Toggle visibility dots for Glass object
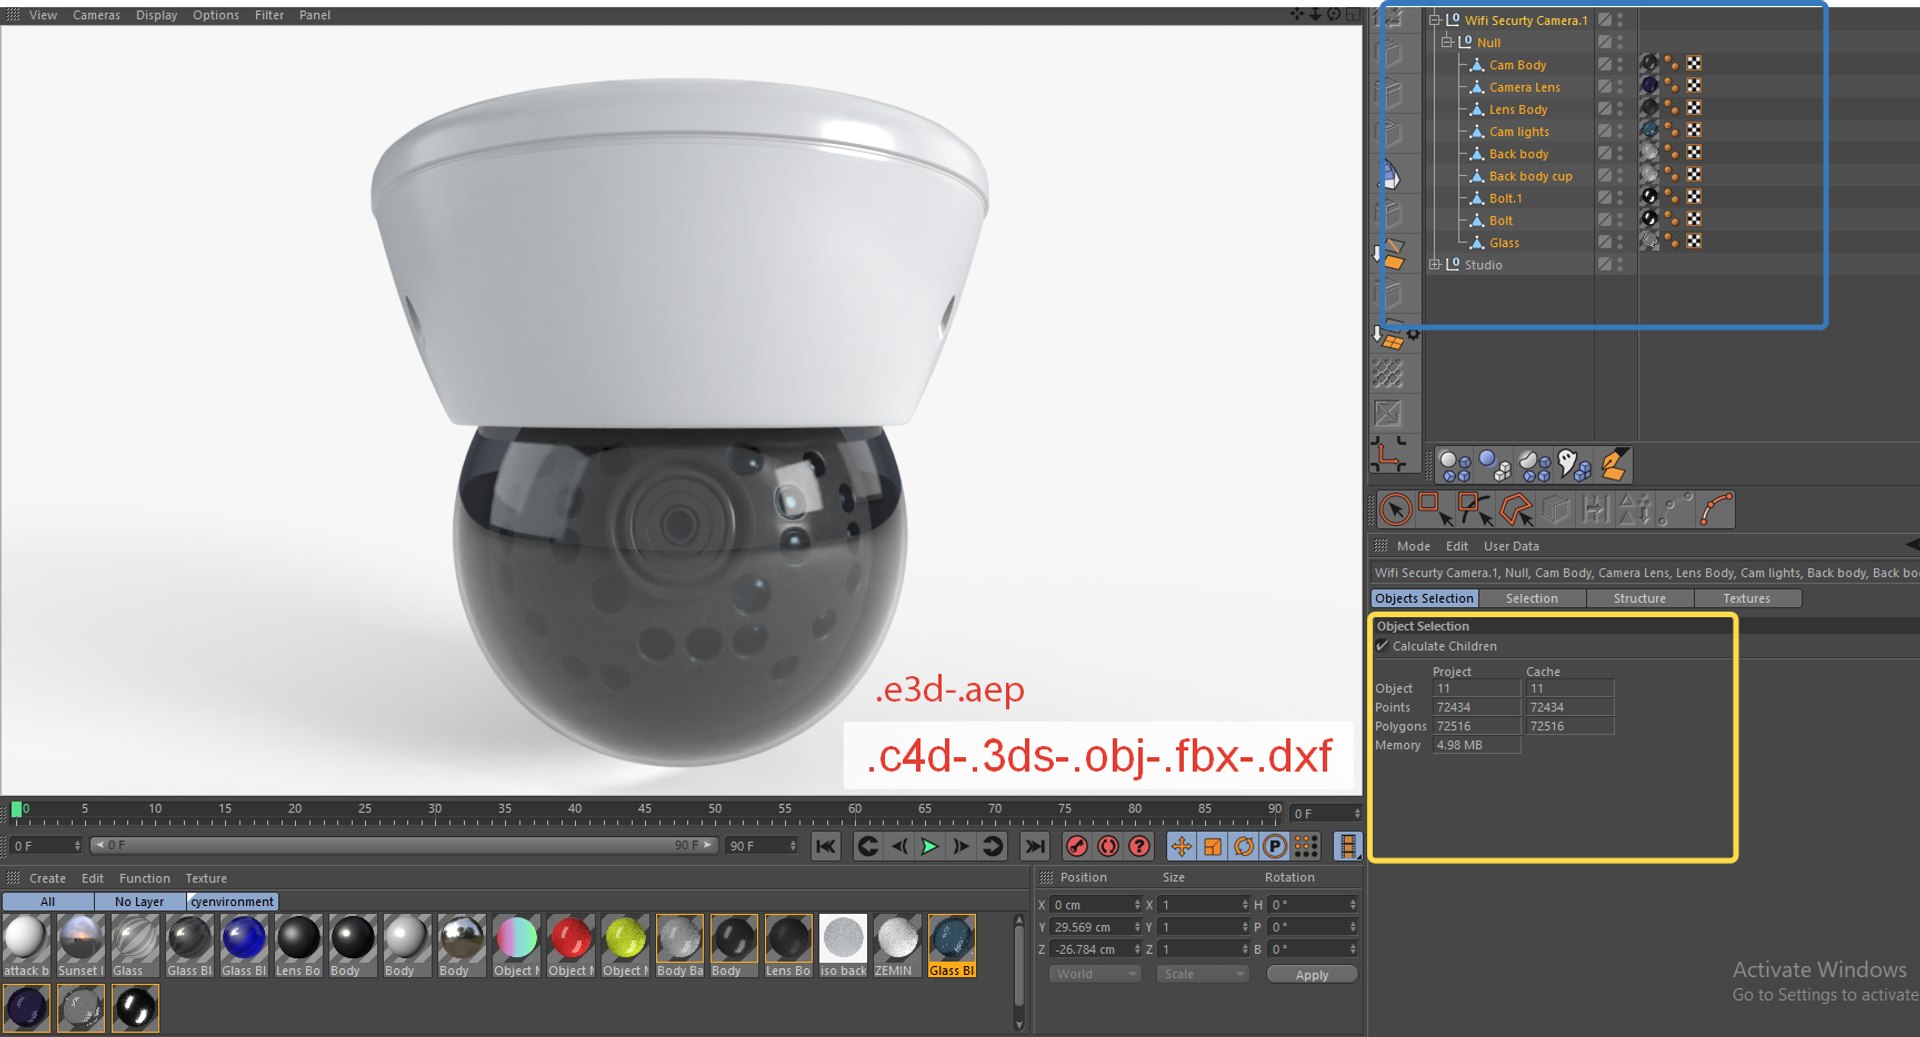This screenshot has height=1037, width=1920. 1620,242
